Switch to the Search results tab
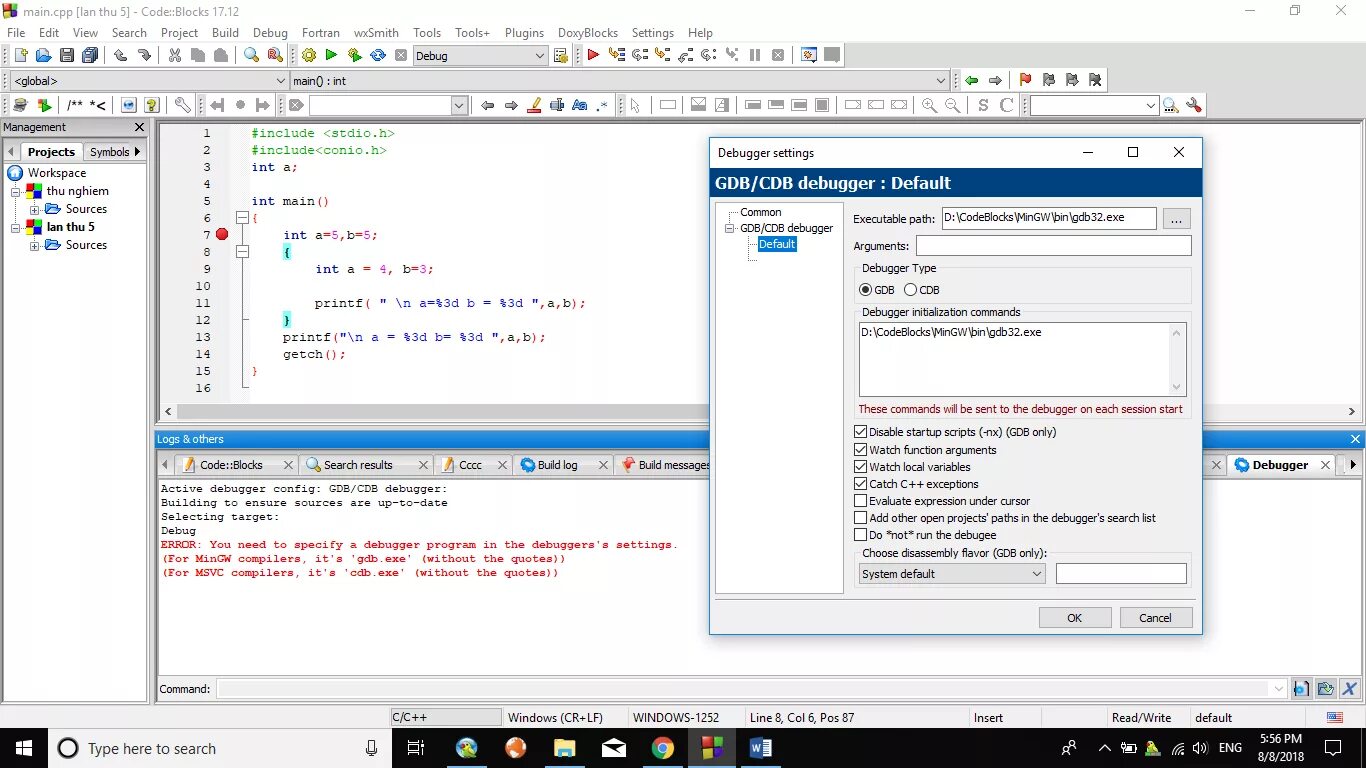This screenshot has width=1366, height=768. [x=358, y=465]
